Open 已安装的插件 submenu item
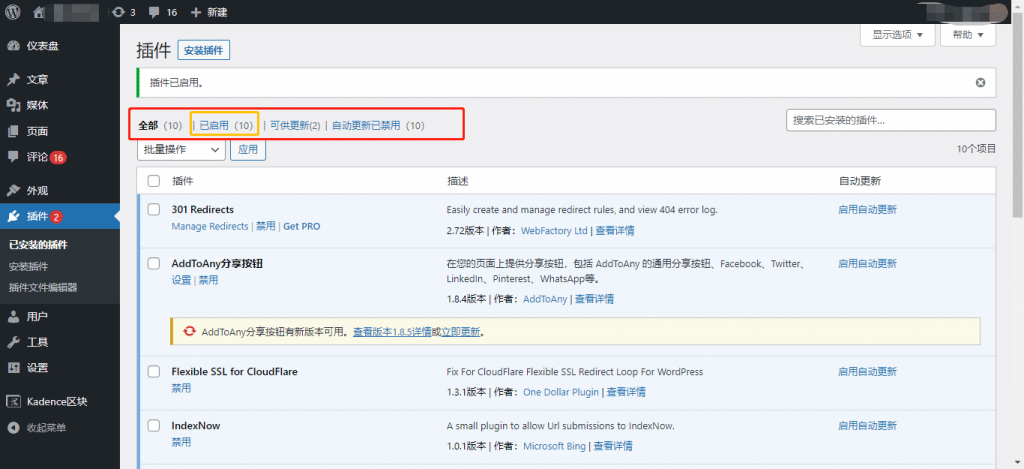 39,246
